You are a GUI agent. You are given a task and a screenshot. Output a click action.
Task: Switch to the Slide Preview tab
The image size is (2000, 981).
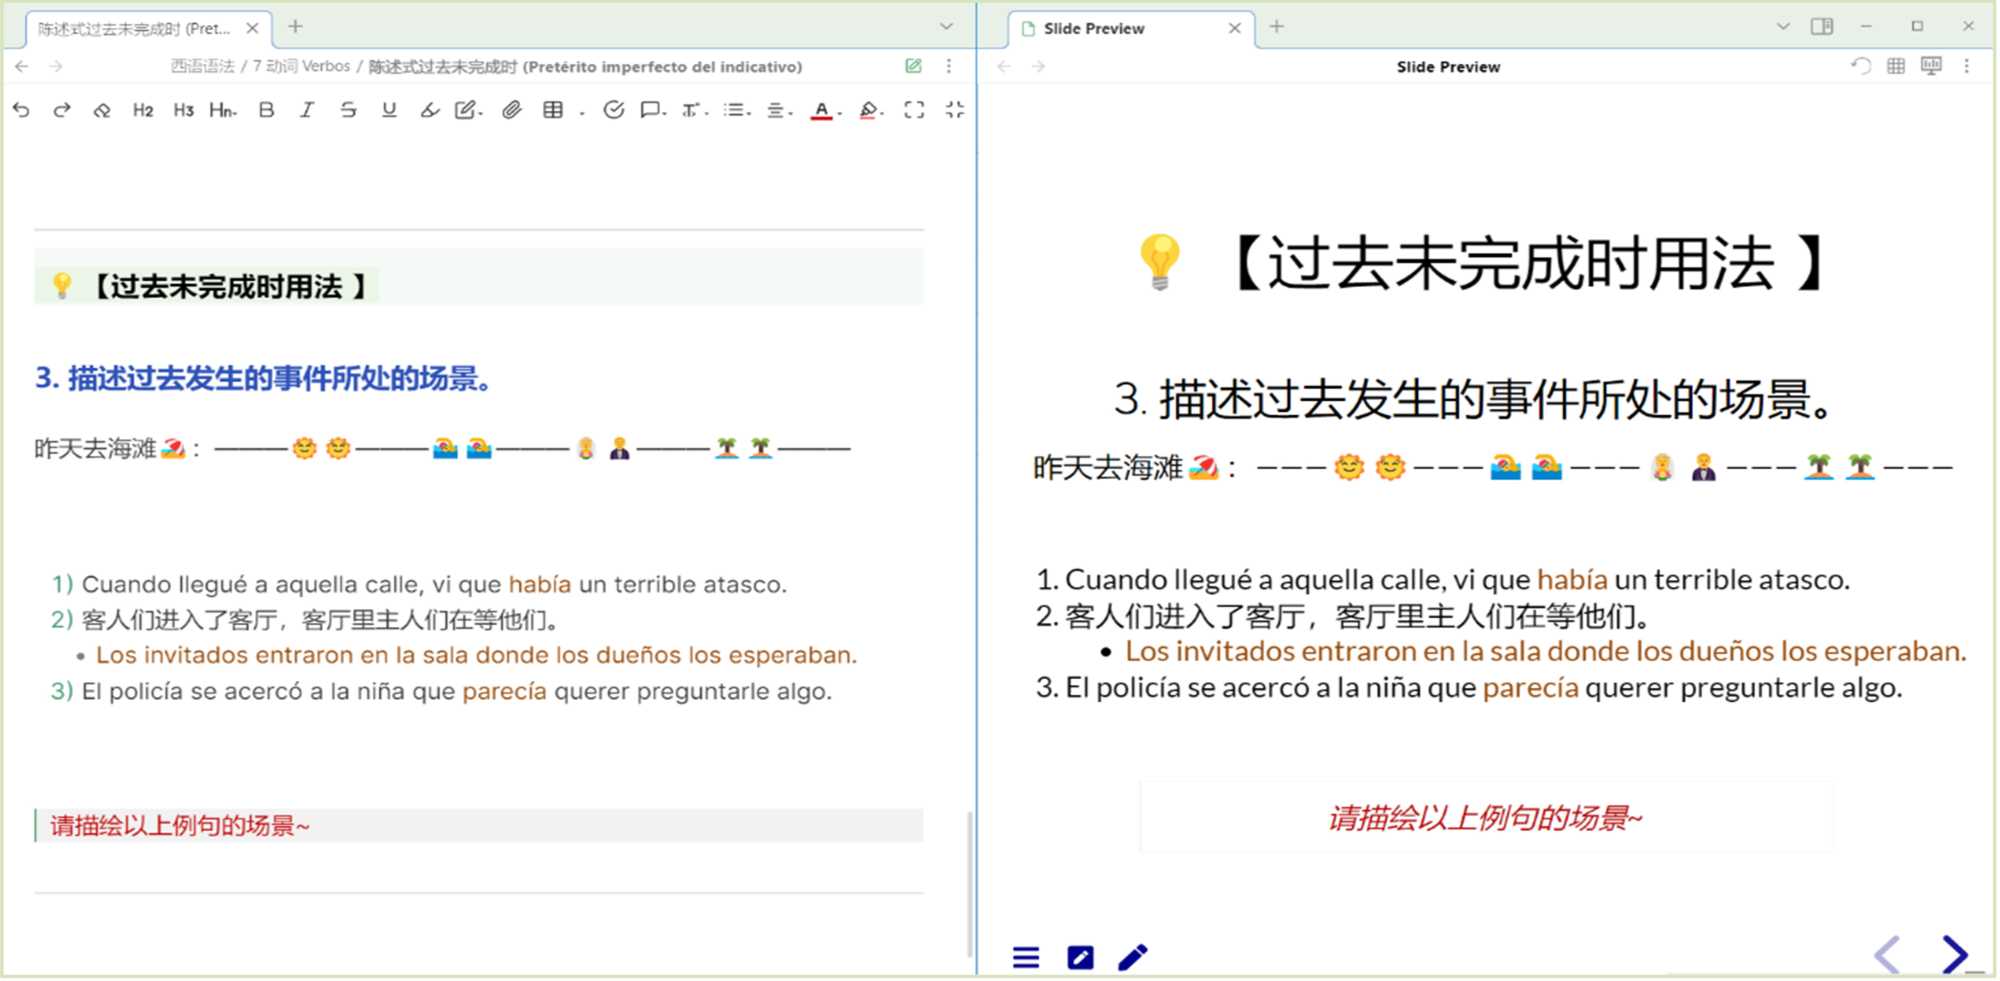pos(1093,28)
